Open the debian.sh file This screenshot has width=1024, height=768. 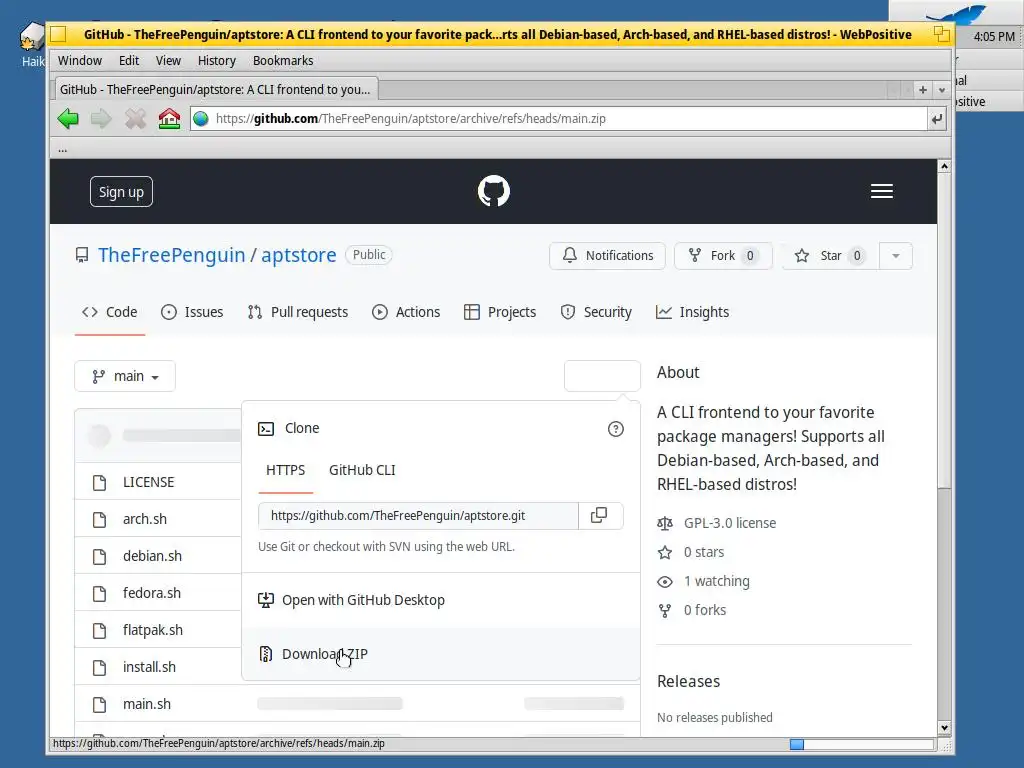[152, 556]
